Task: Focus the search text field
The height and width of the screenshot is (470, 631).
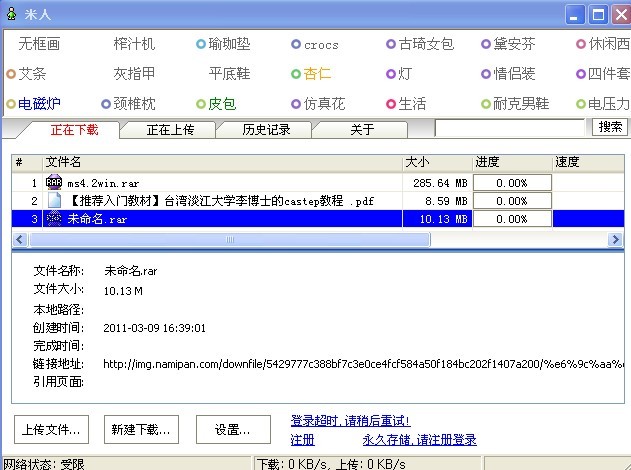Action: (509, 128)
